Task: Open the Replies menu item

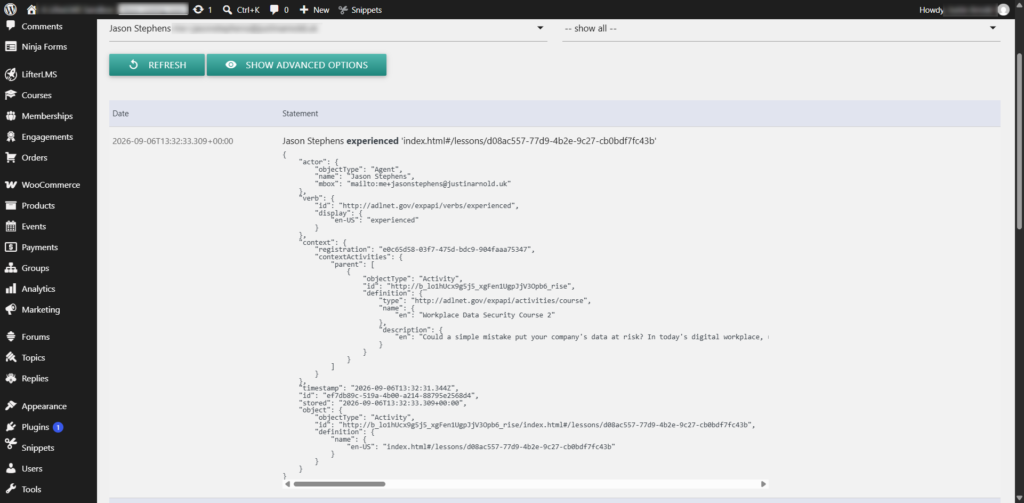Action: click(x=35, y=379)
